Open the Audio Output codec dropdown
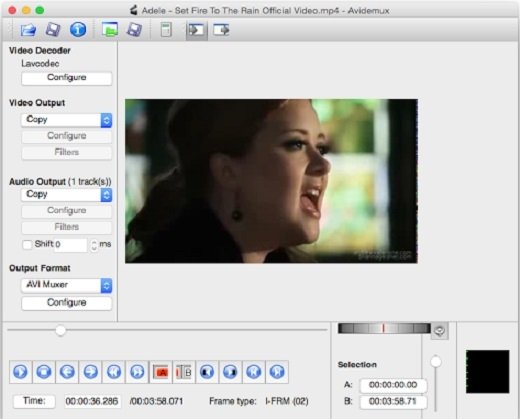Image resolution: width=520 pixels, height=419 pixels. tap(67, 194)
